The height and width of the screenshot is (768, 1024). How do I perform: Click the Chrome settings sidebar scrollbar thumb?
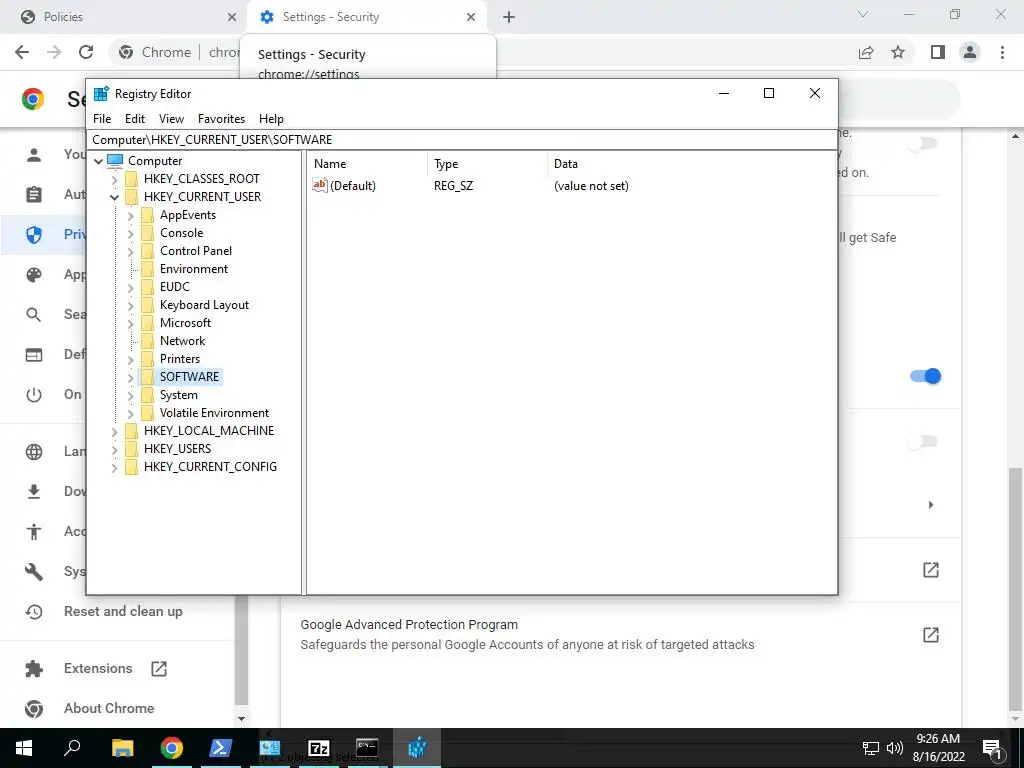[x=241, y=651]
